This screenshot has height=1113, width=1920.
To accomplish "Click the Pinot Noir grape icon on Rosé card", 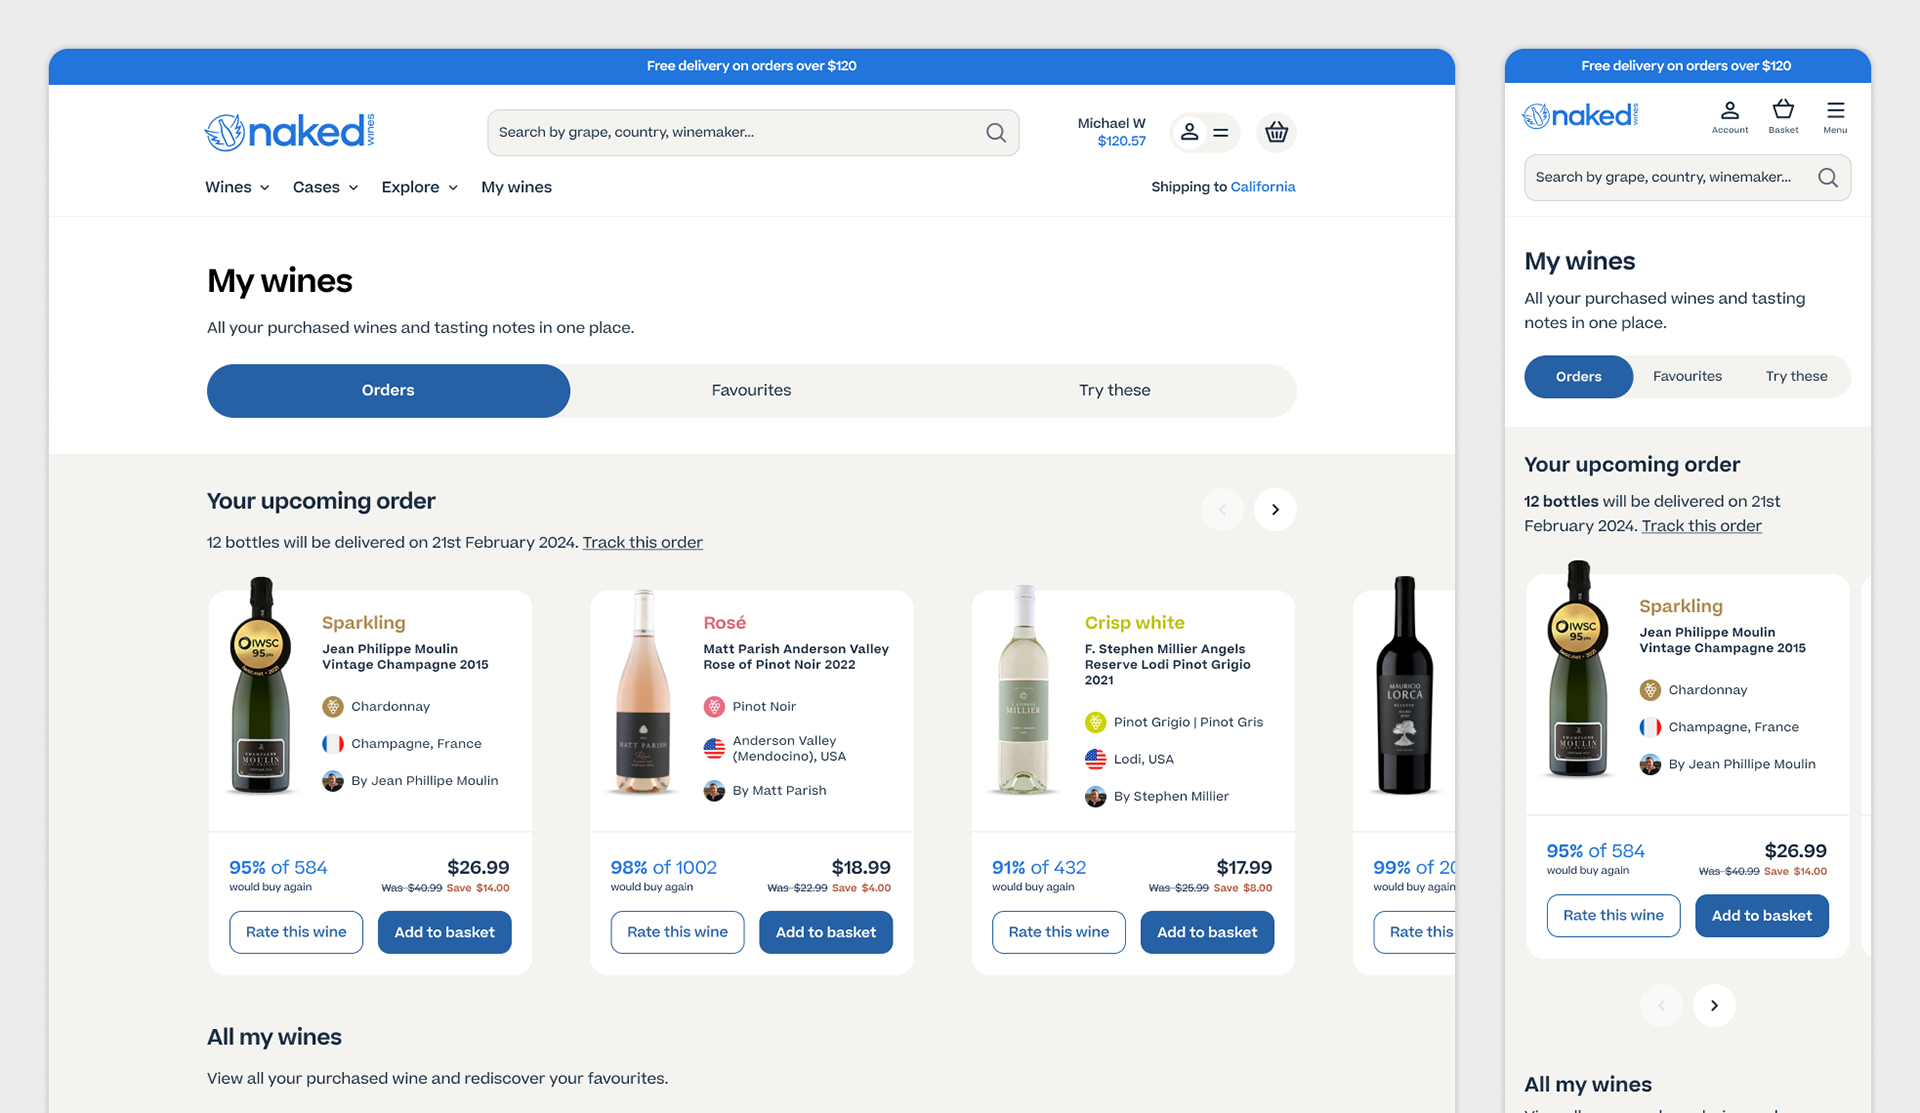I will point(714,706).
